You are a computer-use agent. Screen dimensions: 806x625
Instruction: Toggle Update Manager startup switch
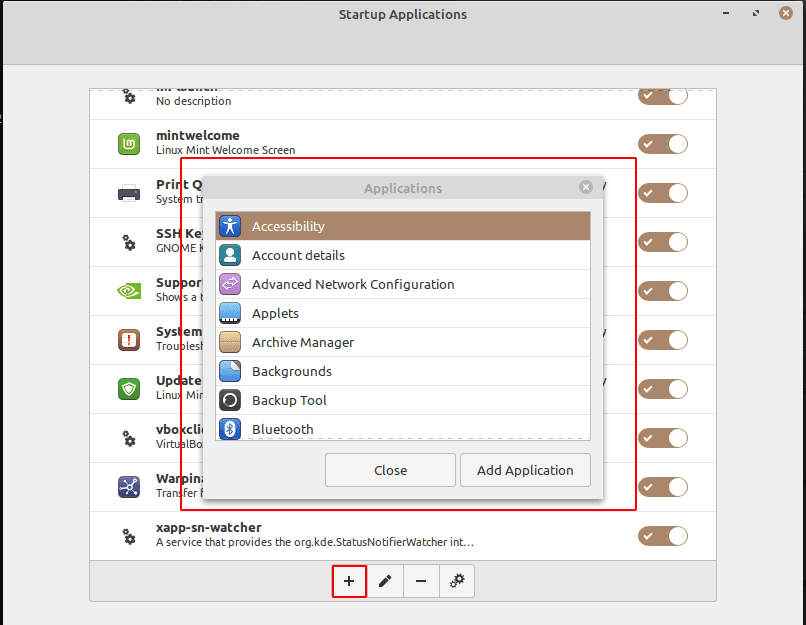[663, 389]
